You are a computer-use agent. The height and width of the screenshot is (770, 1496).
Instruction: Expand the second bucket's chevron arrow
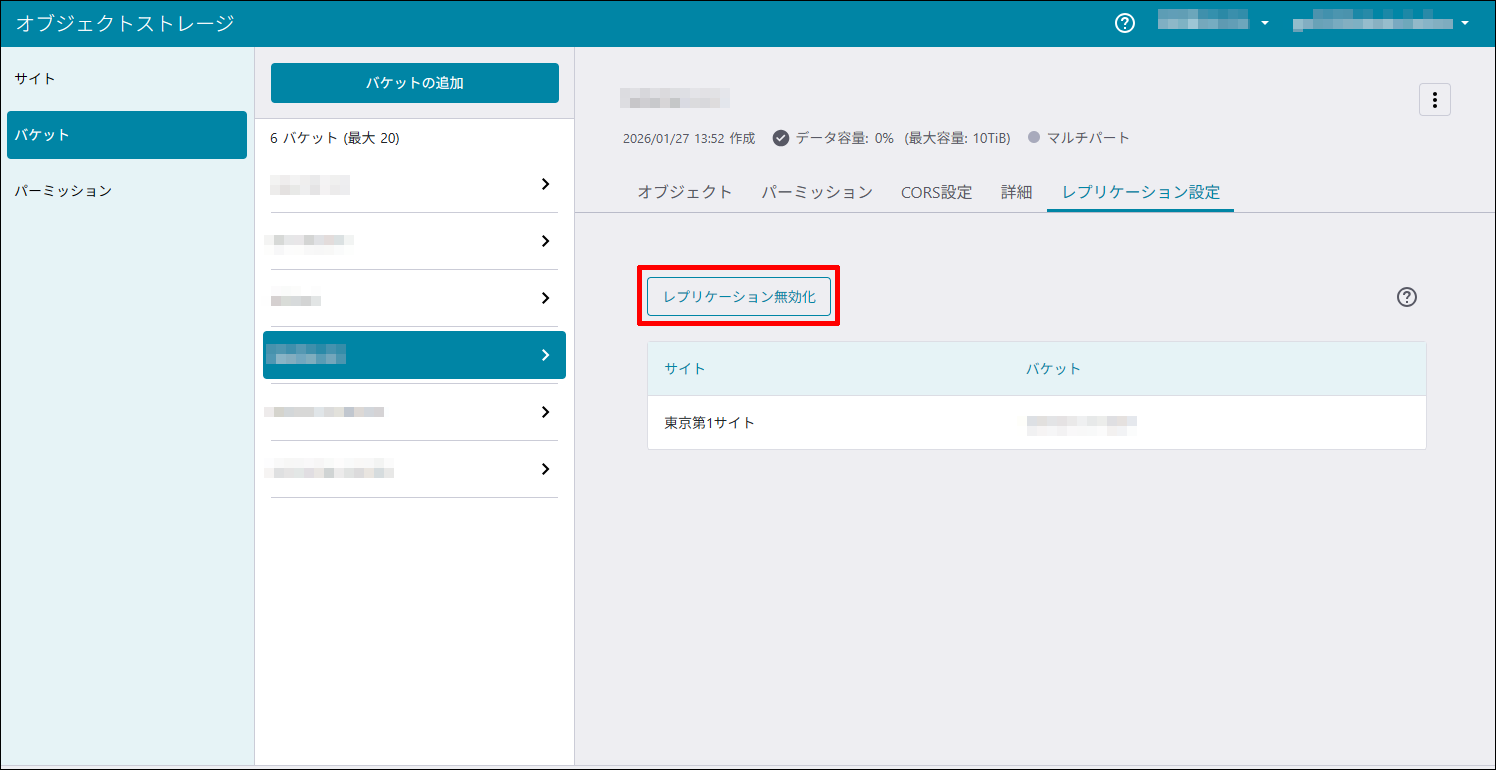pos(545,241)
